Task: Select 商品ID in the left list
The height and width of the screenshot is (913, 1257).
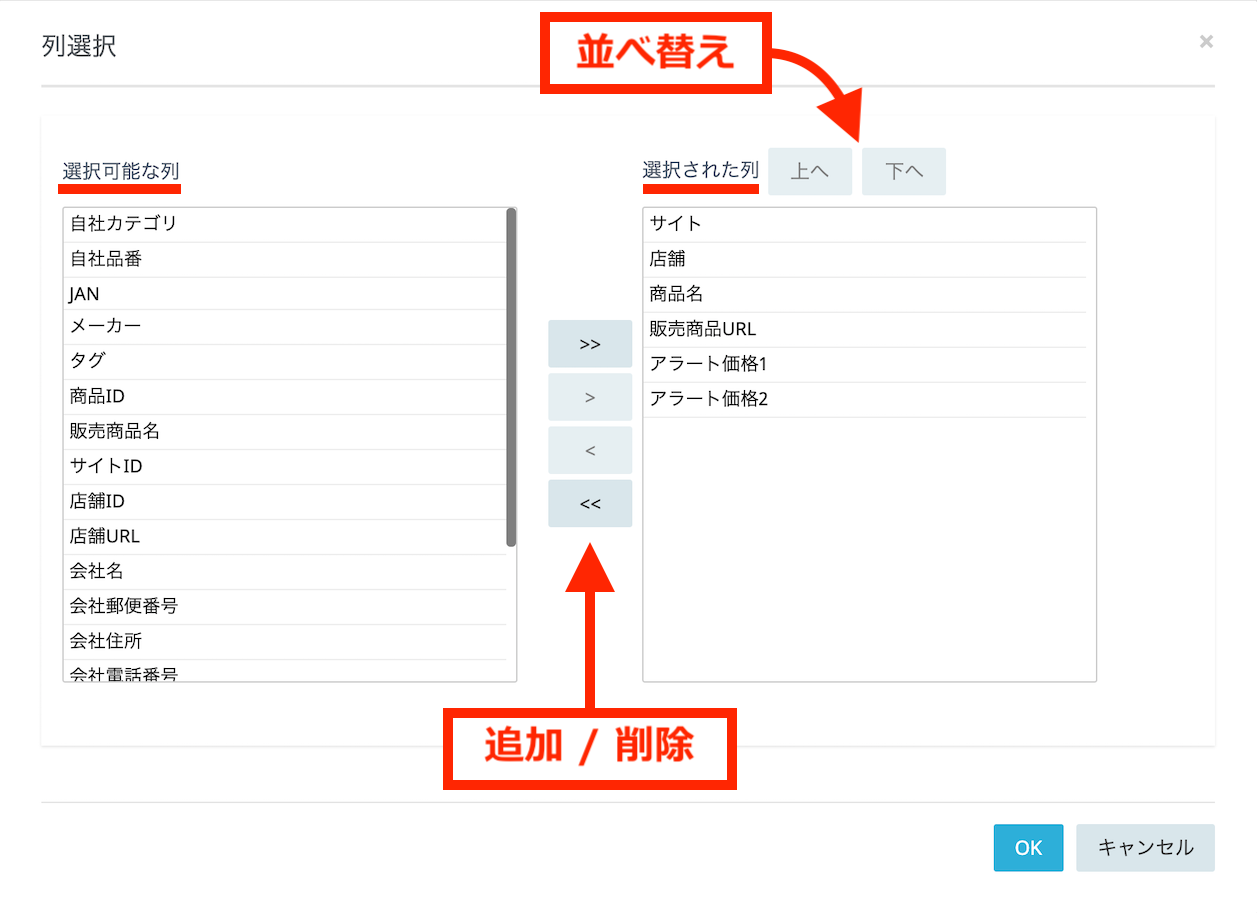Action: click(x=97, y=396)
